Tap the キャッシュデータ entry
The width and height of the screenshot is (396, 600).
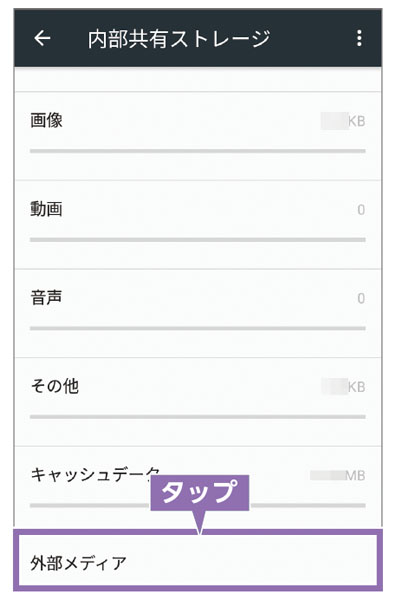[198, 488]
